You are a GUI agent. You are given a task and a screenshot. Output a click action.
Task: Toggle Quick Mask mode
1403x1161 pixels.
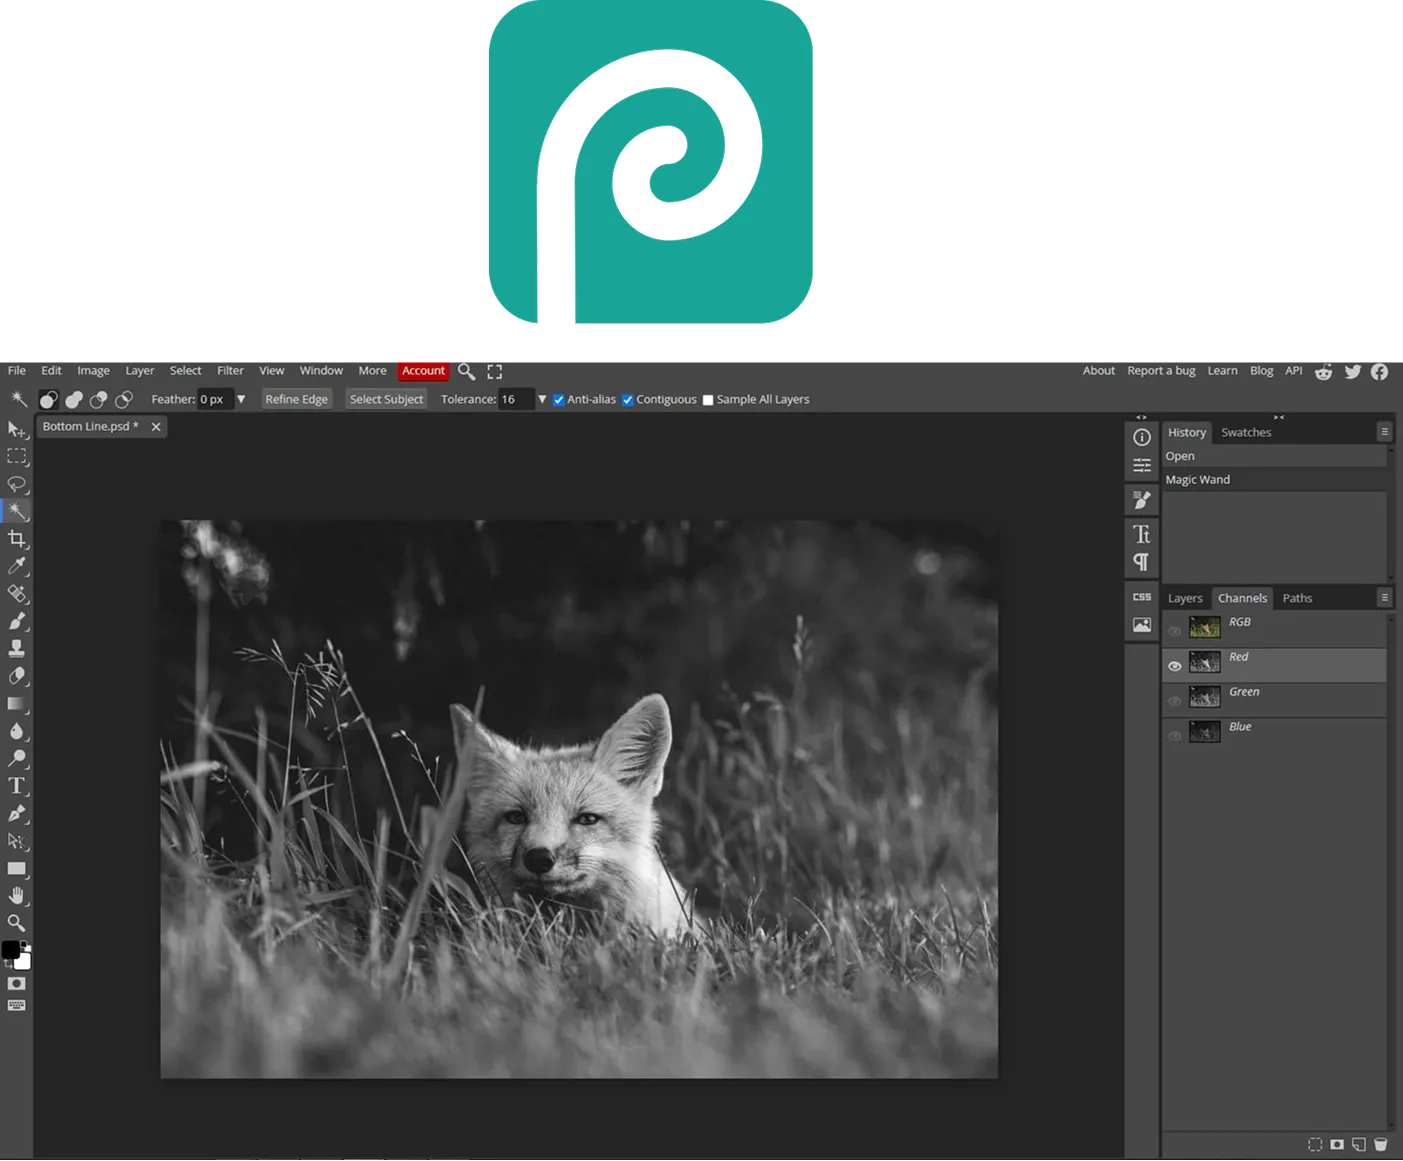coord(17,984)
